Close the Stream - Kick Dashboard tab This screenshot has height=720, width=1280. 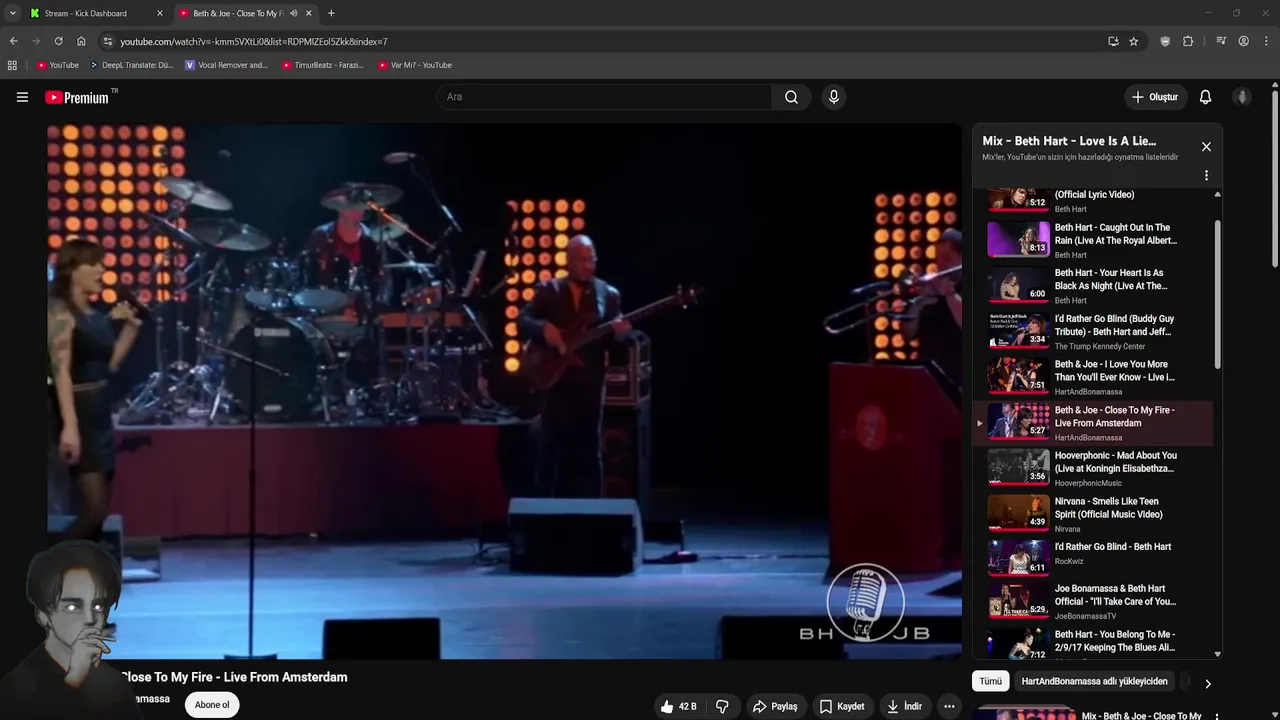point(160,13)
